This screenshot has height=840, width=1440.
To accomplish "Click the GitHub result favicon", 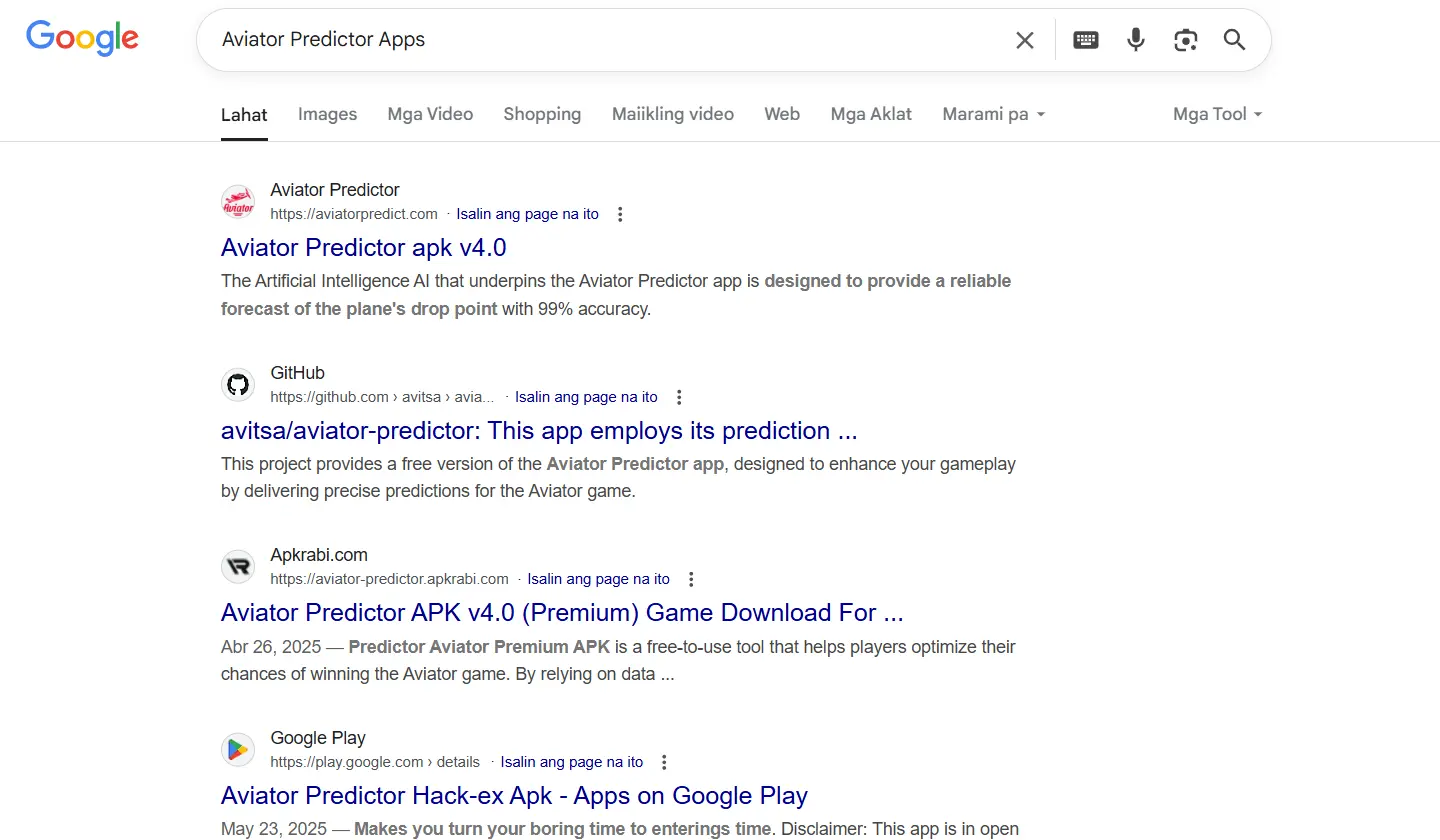I will point(238,385).
